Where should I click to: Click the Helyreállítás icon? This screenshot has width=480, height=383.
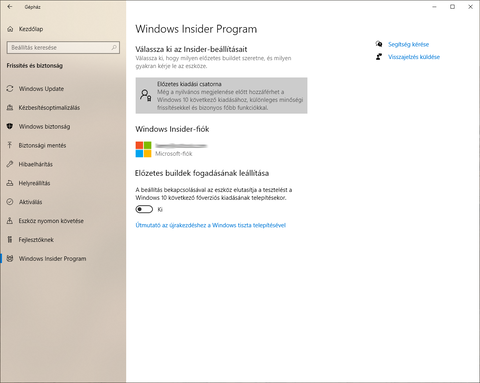point(10,183)
